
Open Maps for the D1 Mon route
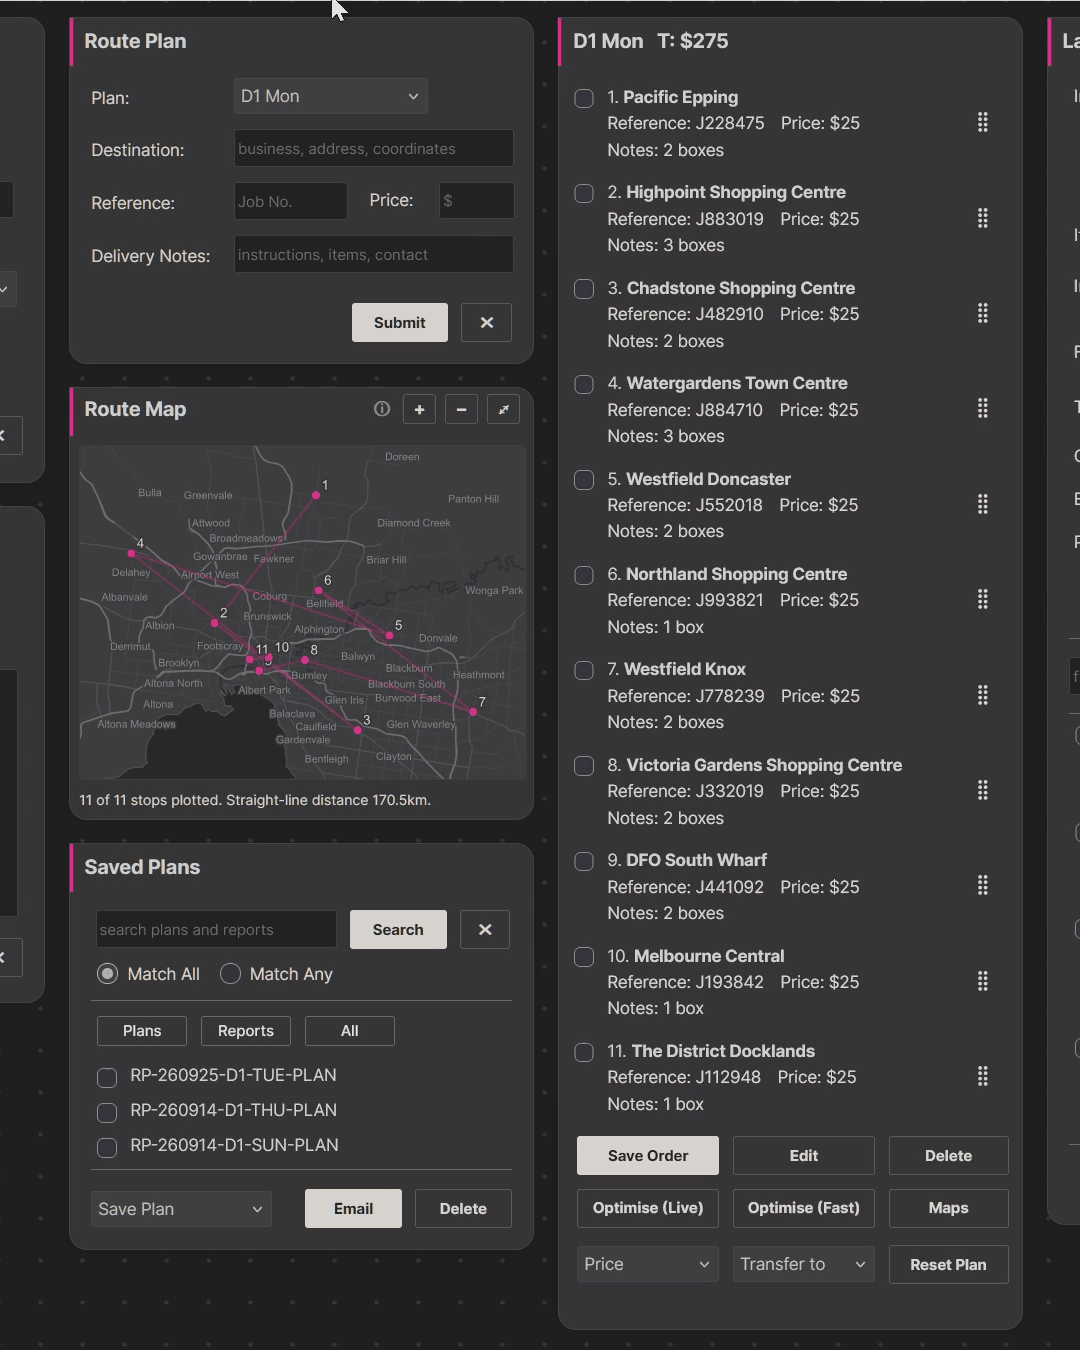pyautogui.click(x=949, y=1208)
